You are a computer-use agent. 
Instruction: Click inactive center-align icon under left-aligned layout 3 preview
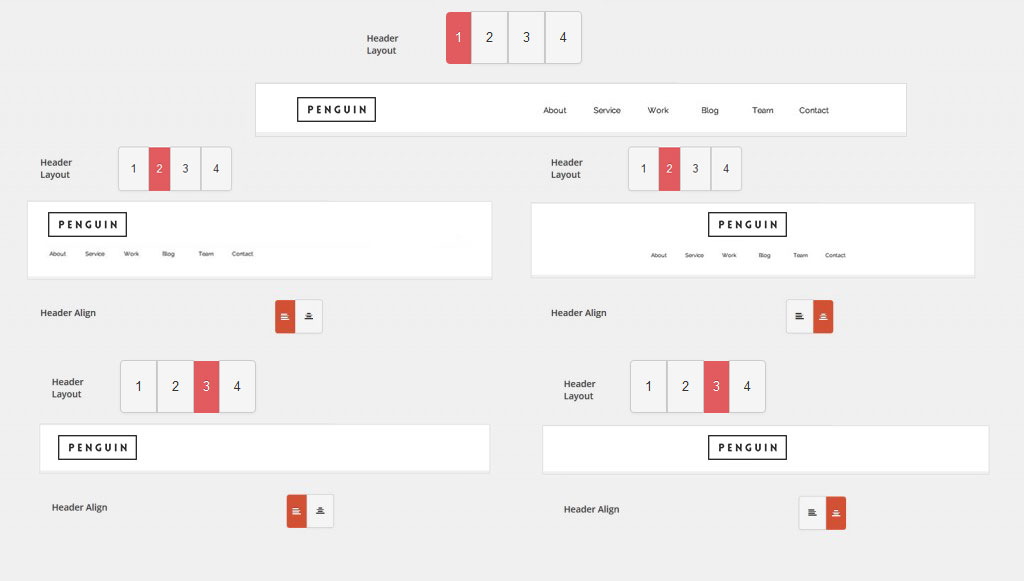coord(320,511)
